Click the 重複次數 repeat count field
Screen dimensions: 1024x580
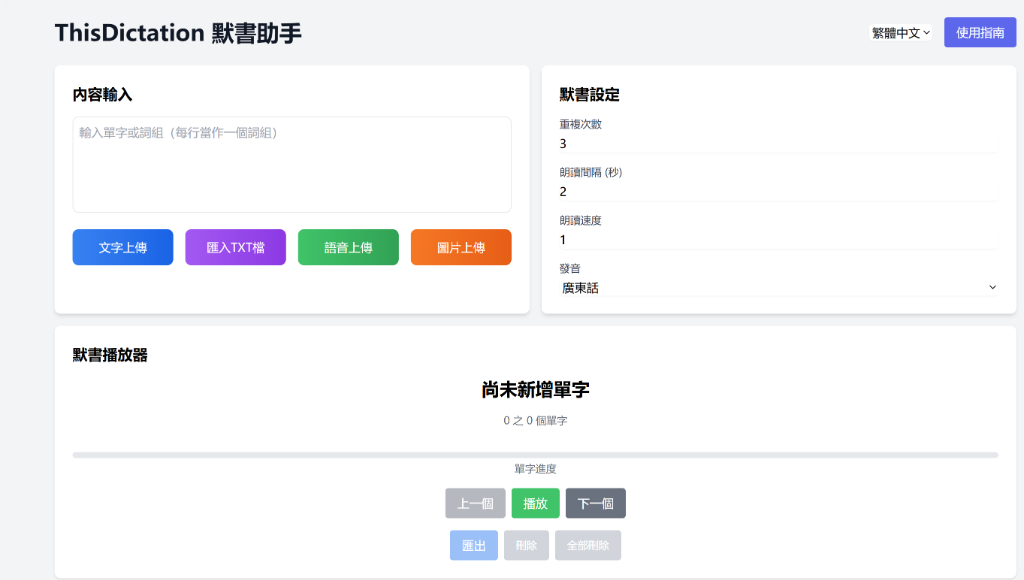(x=778, y=143)
